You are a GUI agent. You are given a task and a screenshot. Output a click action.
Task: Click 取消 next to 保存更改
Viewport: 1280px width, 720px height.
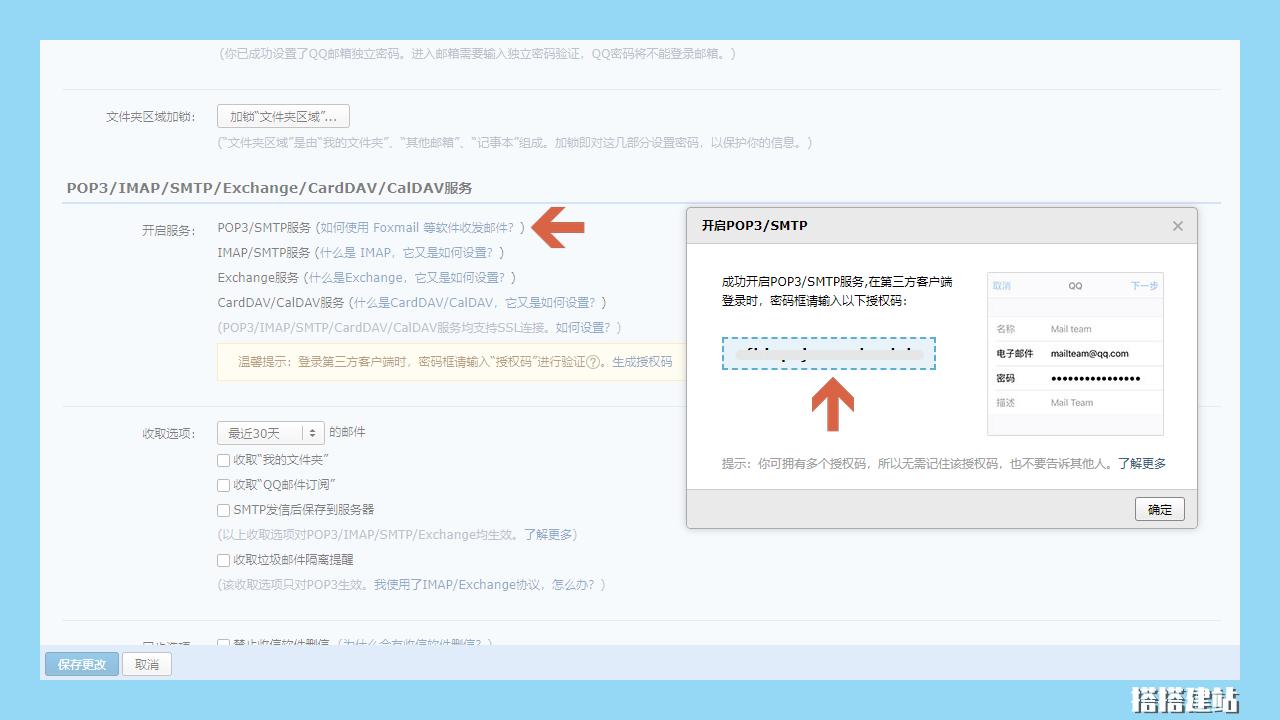[146, 664]
